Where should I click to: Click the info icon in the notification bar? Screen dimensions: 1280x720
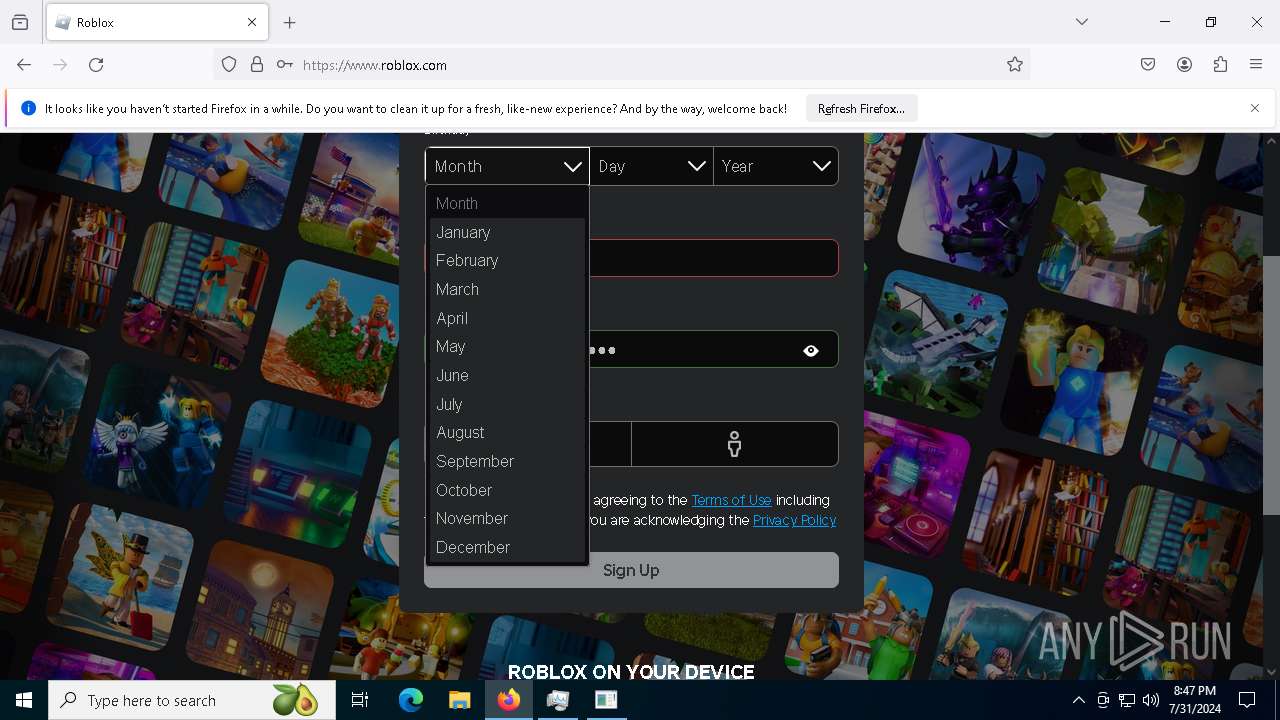[29, 108]
